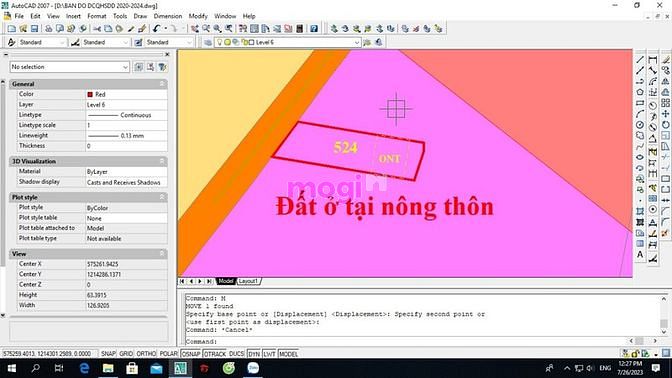Select the Line draw tool
This screenshot has width=672, height=378.
[640, 60]
